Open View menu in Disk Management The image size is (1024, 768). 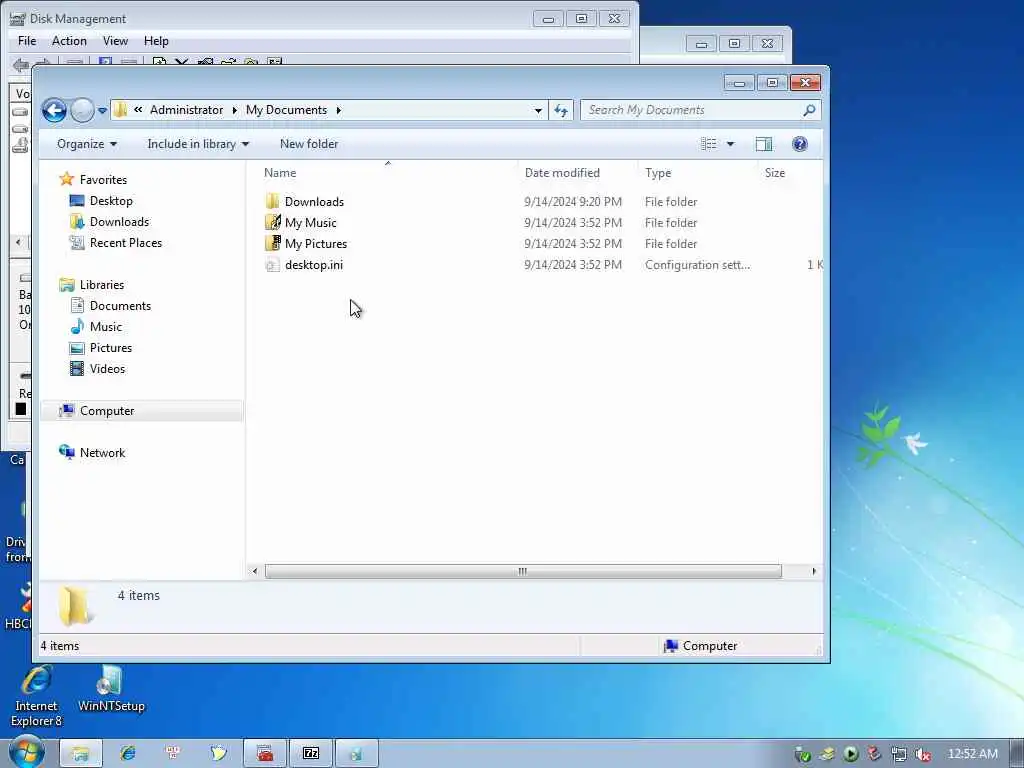(x=115, y=40)
